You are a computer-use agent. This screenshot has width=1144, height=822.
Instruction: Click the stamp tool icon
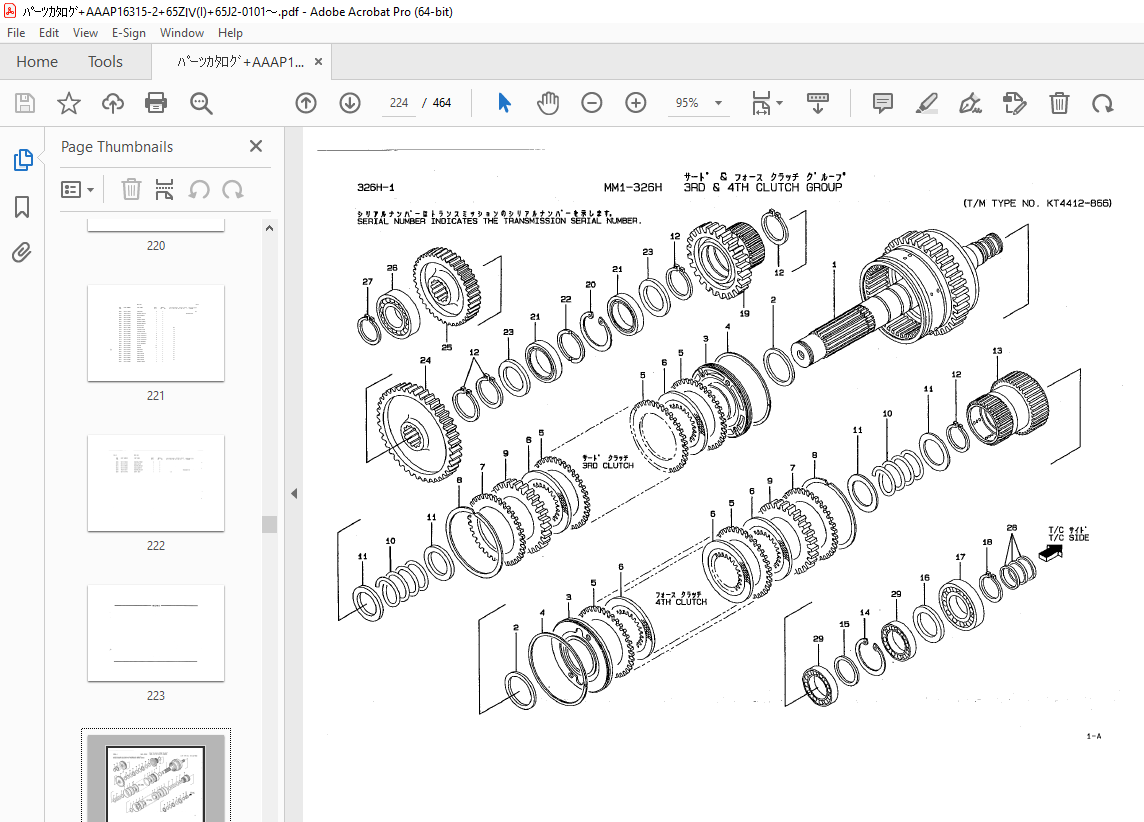(x=1015, y=103)
